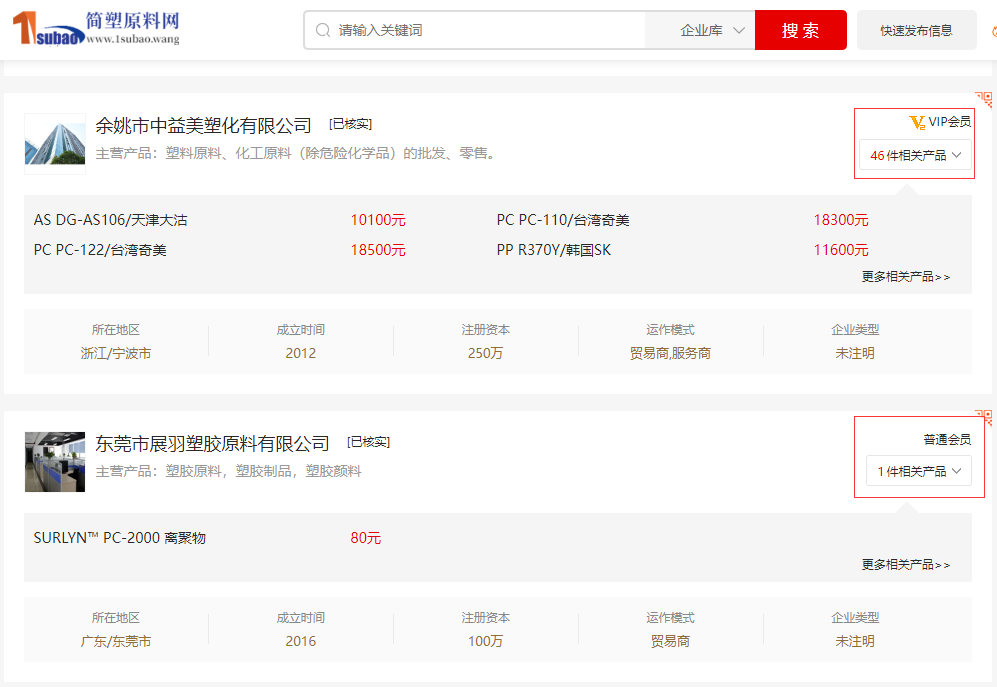Click the 贸易商,服务商 operation mode value
The height and width of the screenshot is (687, 997).
(x=670, y=353)
